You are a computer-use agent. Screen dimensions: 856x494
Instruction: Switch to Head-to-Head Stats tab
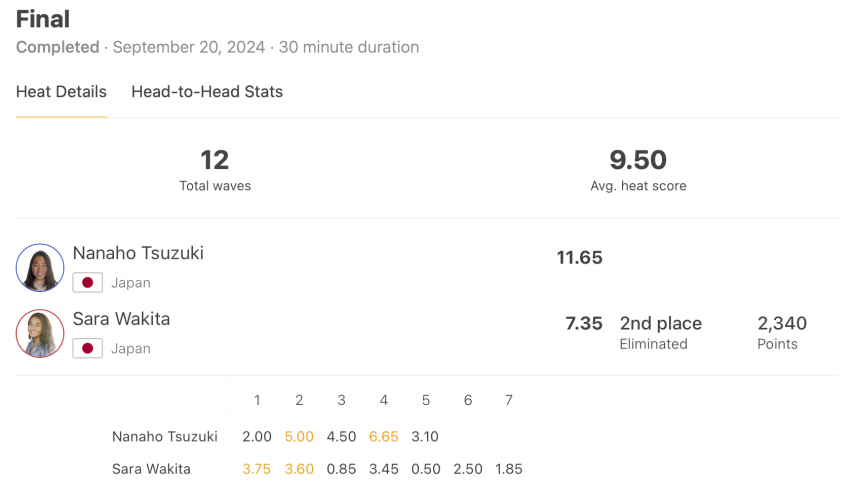pos(207,92)
